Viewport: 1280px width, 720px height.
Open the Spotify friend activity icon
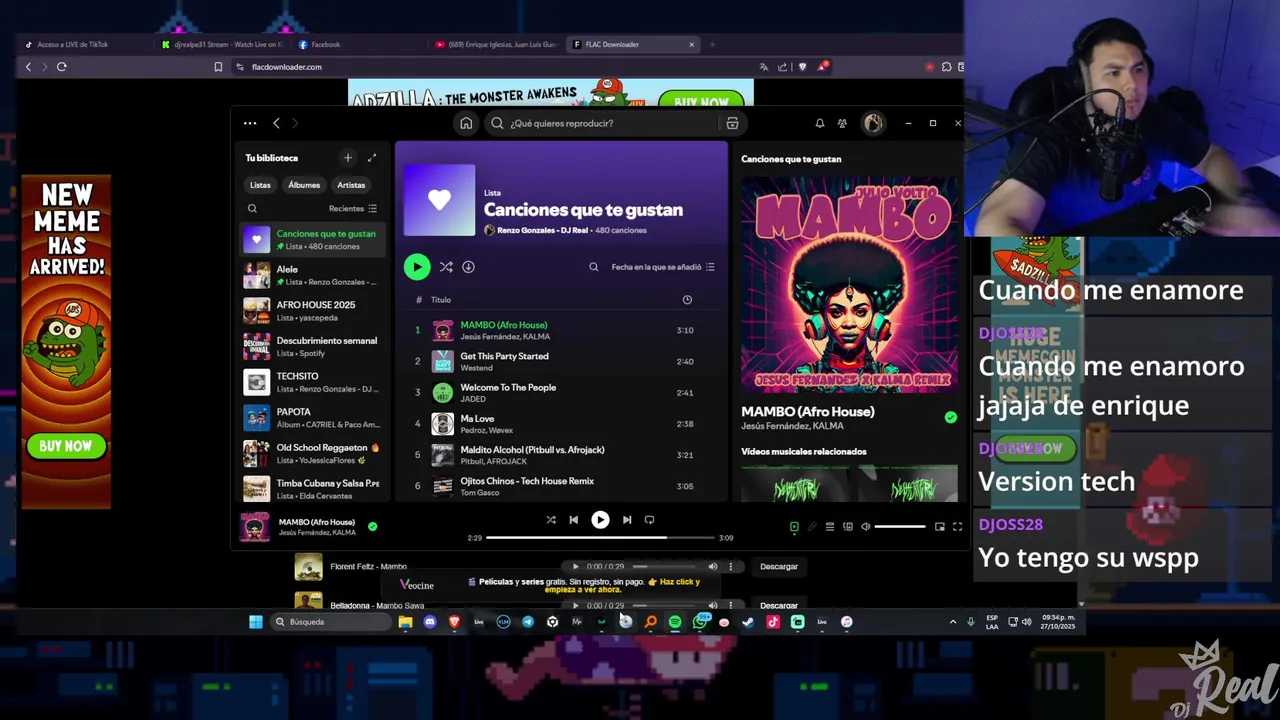click(x=842, y=123)
